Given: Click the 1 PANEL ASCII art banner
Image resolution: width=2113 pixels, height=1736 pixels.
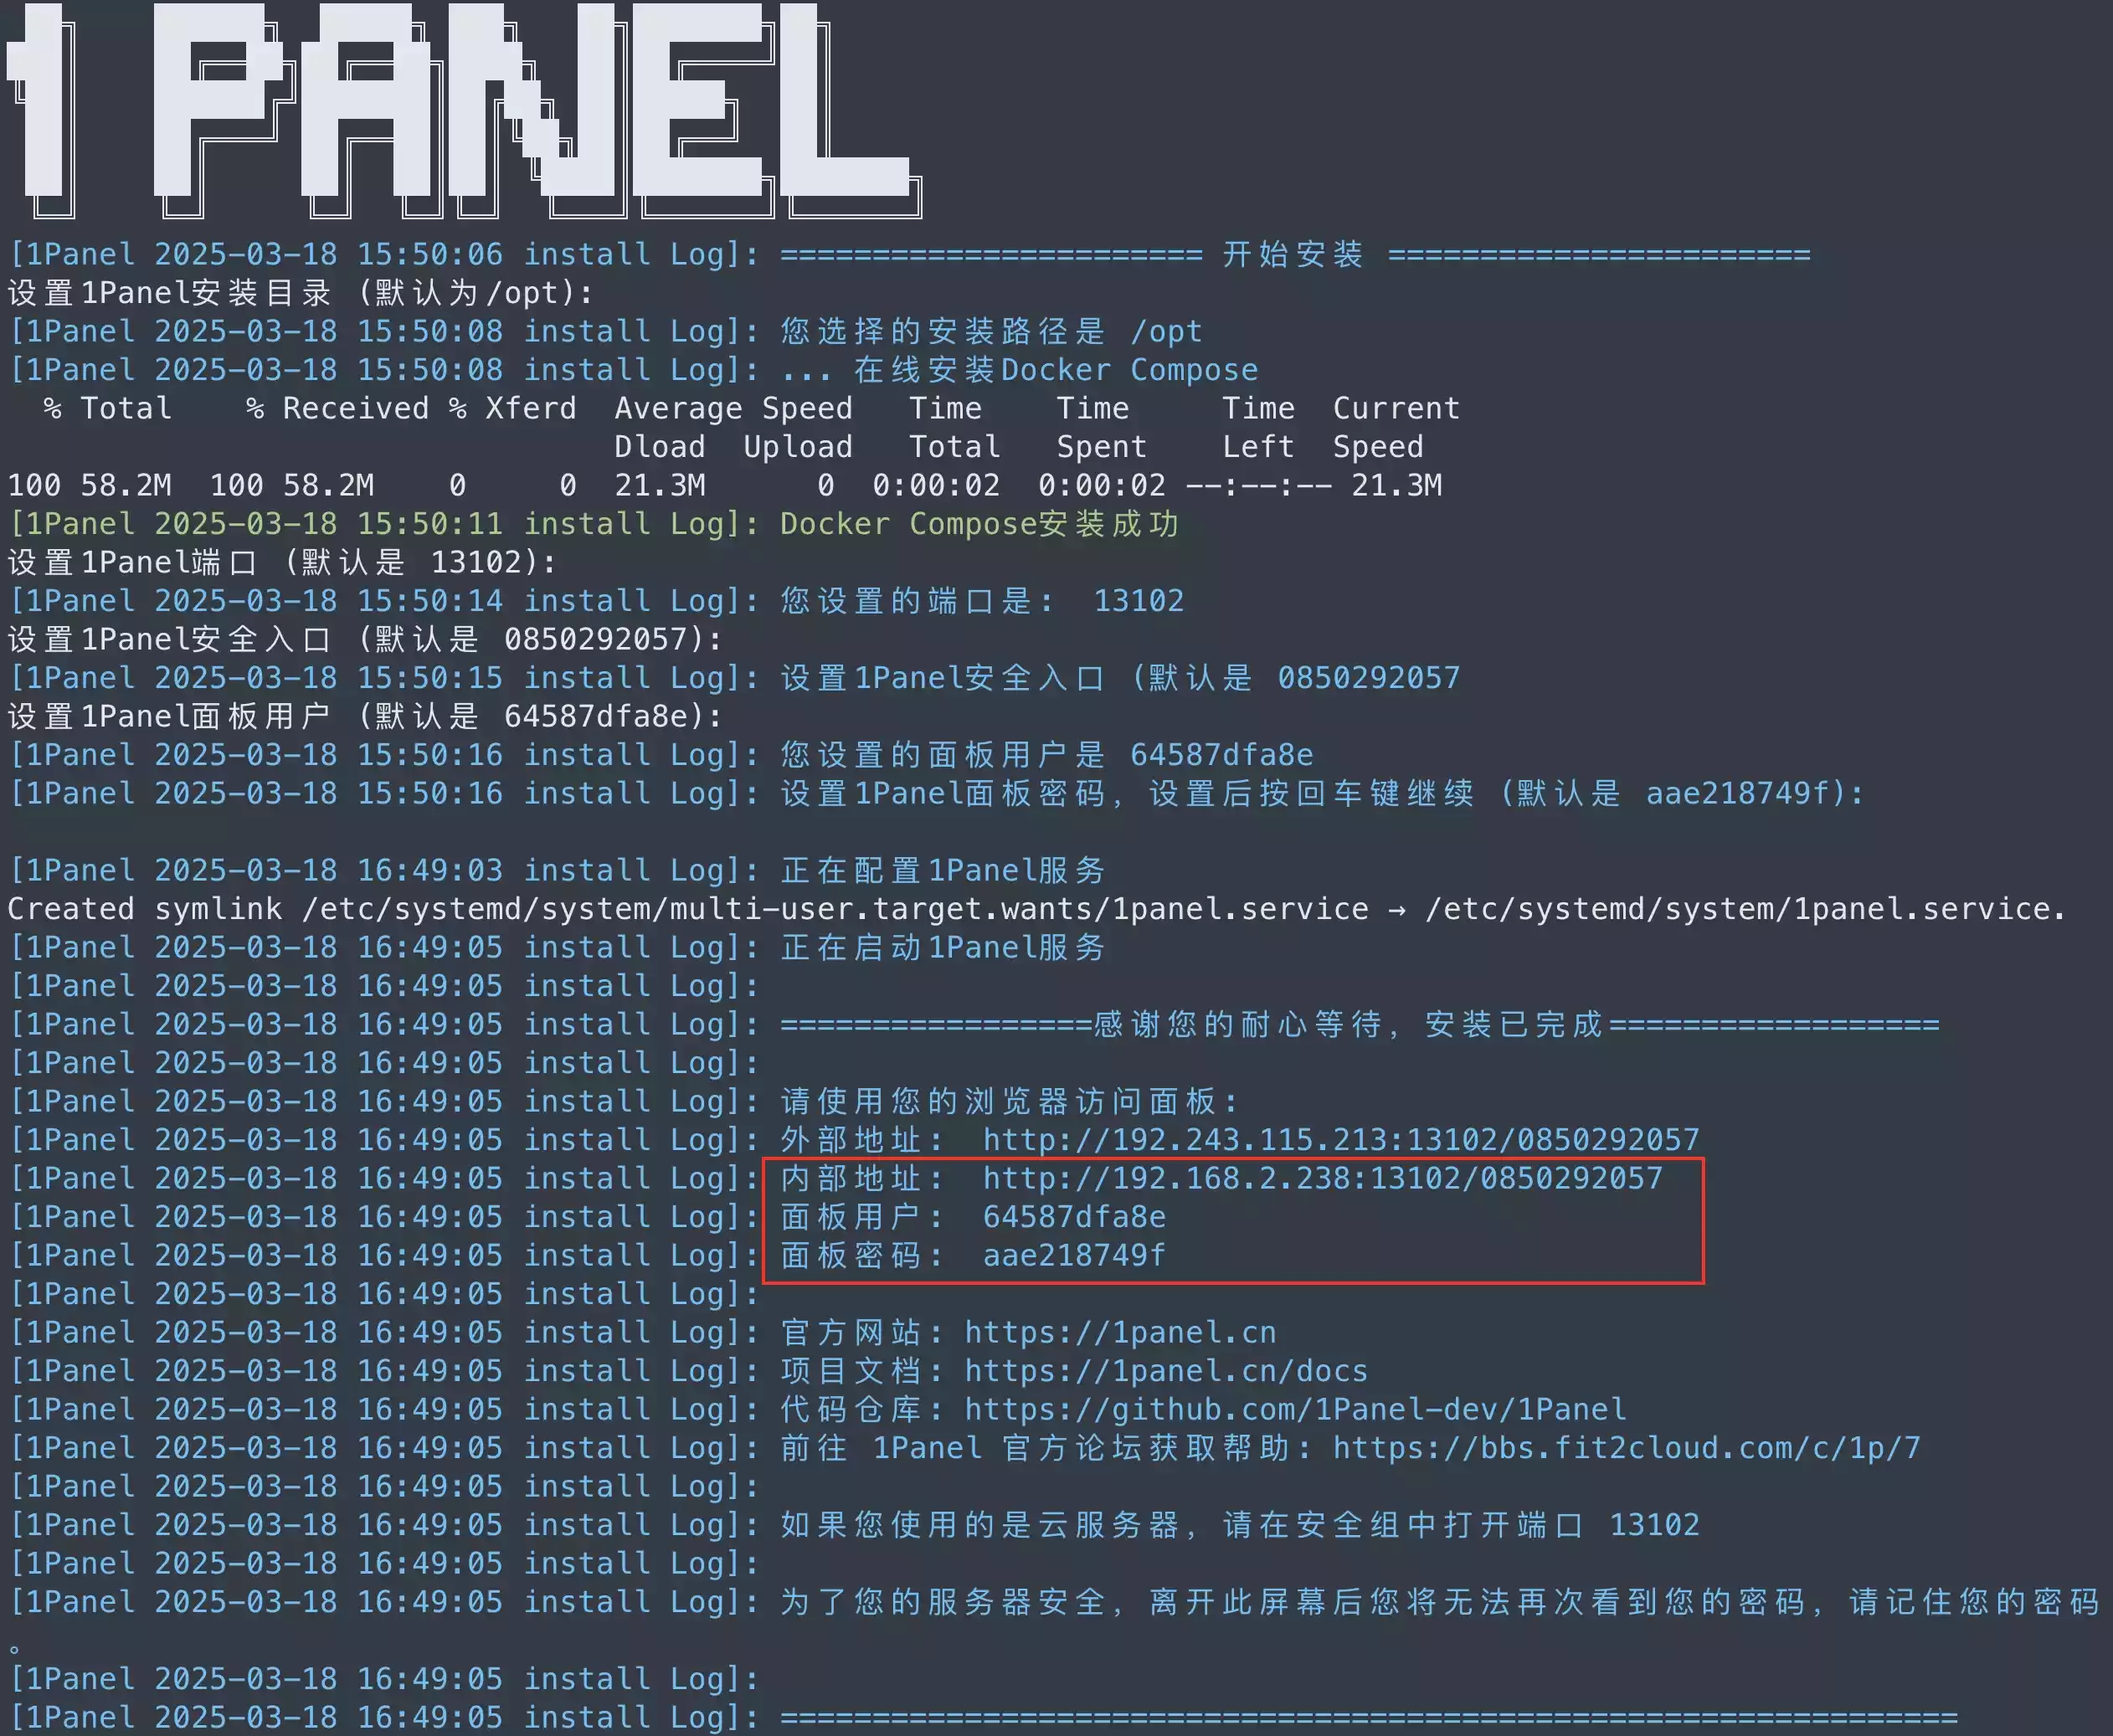Looking at the screenshot, I should click(x=464, y=108).
